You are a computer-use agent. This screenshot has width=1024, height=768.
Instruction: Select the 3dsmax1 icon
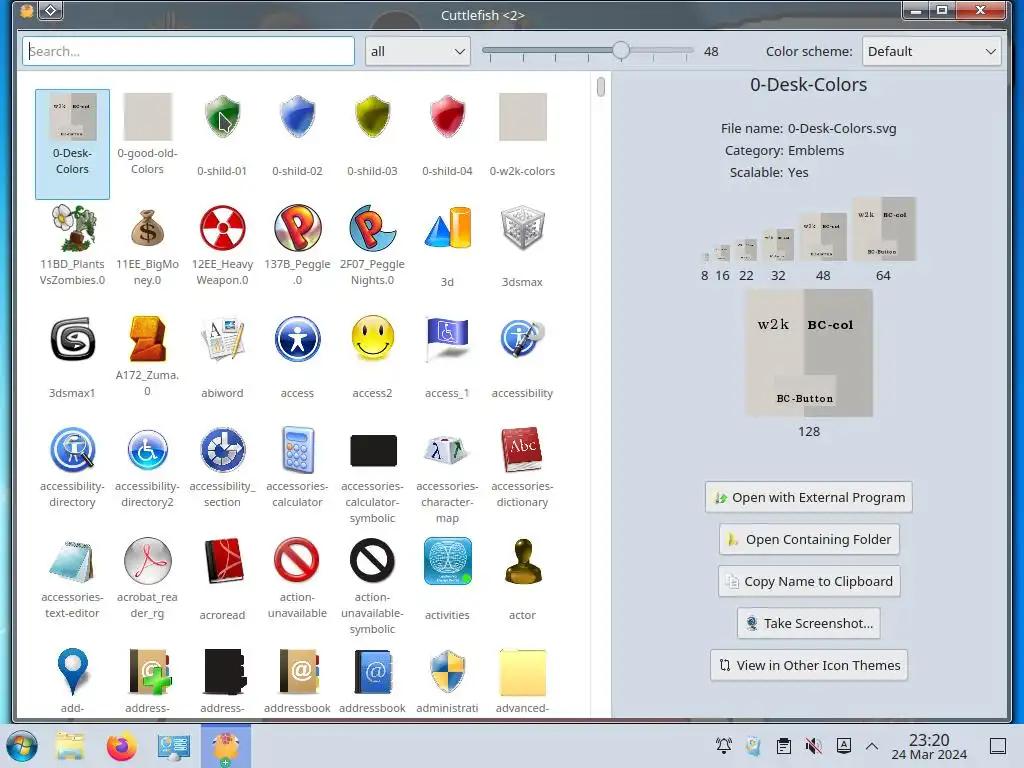pyautogui.click(x=72, y=339)
